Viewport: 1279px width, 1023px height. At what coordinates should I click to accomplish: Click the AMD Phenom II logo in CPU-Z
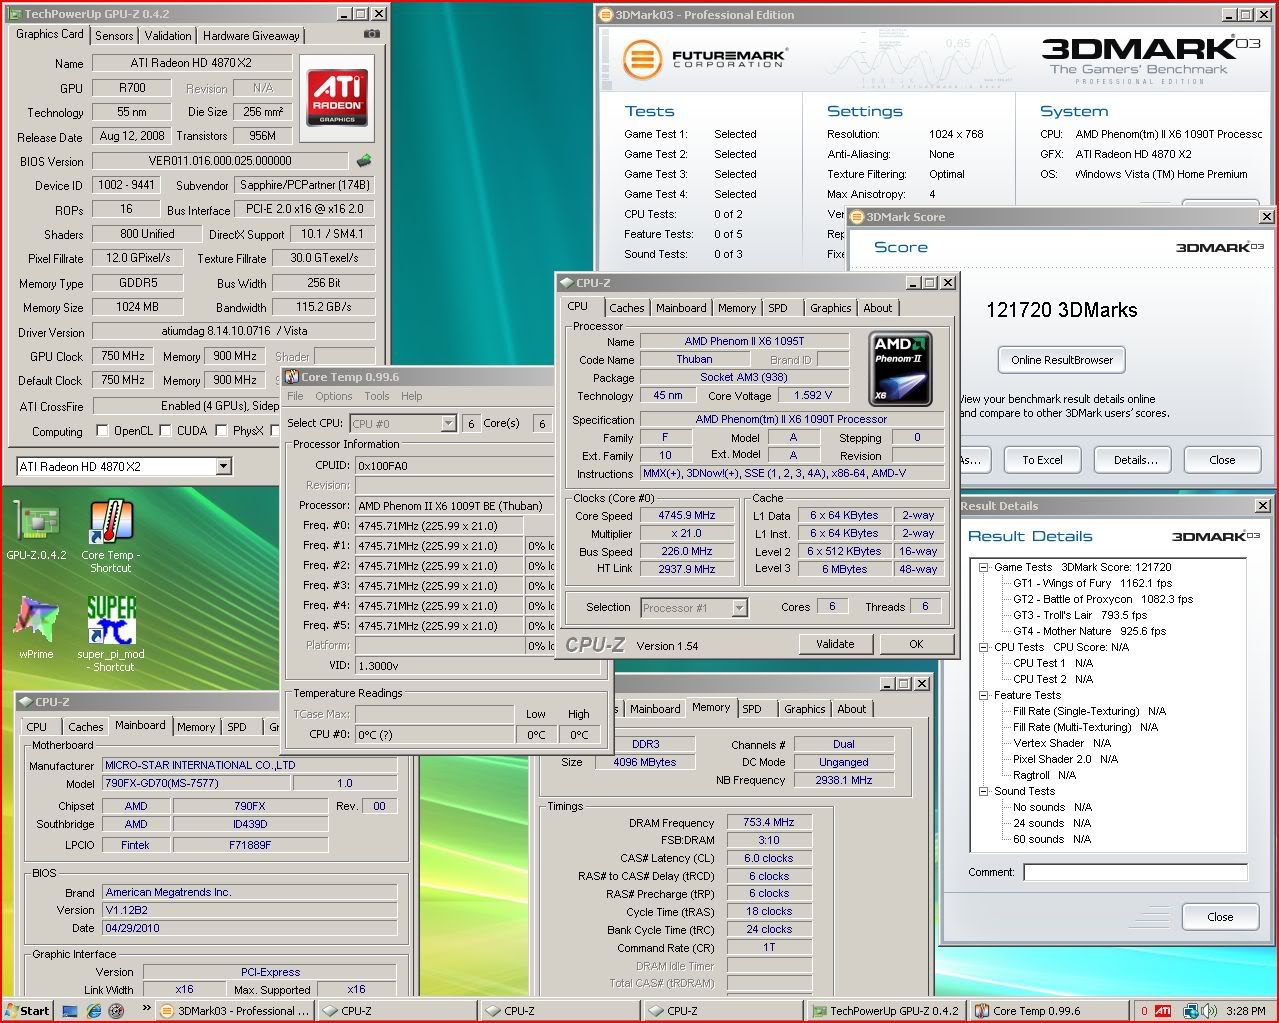(902, 367)
